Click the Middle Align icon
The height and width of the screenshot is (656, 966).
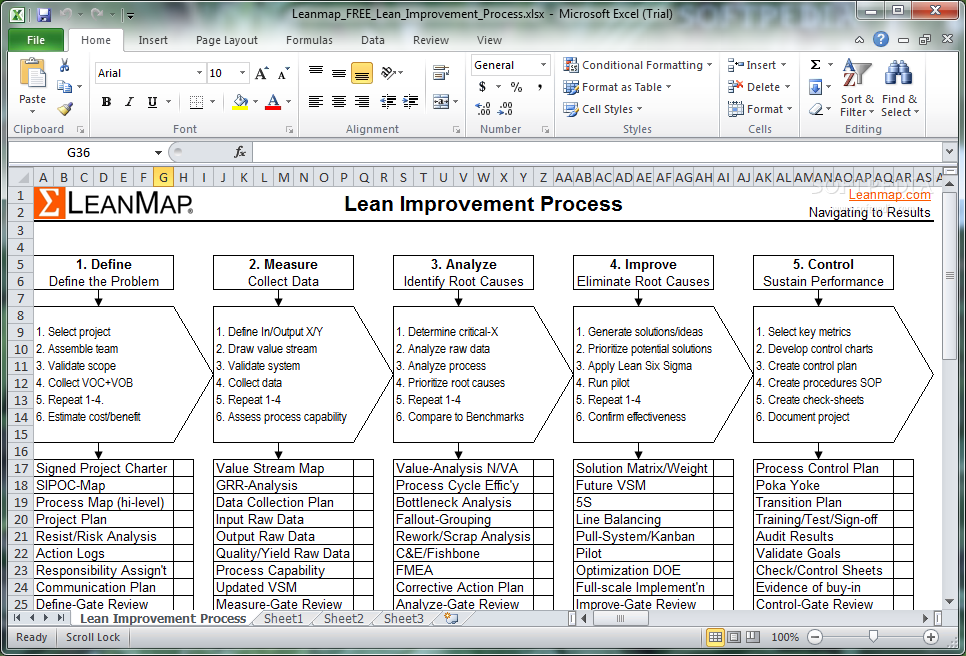click(339, 73)
